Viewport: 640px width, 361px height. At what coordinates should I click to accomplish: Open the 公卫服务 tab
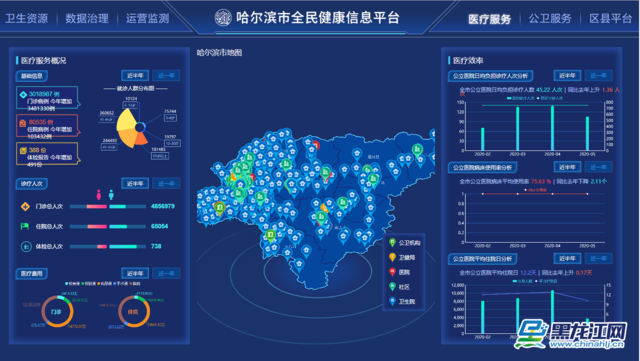pyautogui.click(x=550, y=18)
